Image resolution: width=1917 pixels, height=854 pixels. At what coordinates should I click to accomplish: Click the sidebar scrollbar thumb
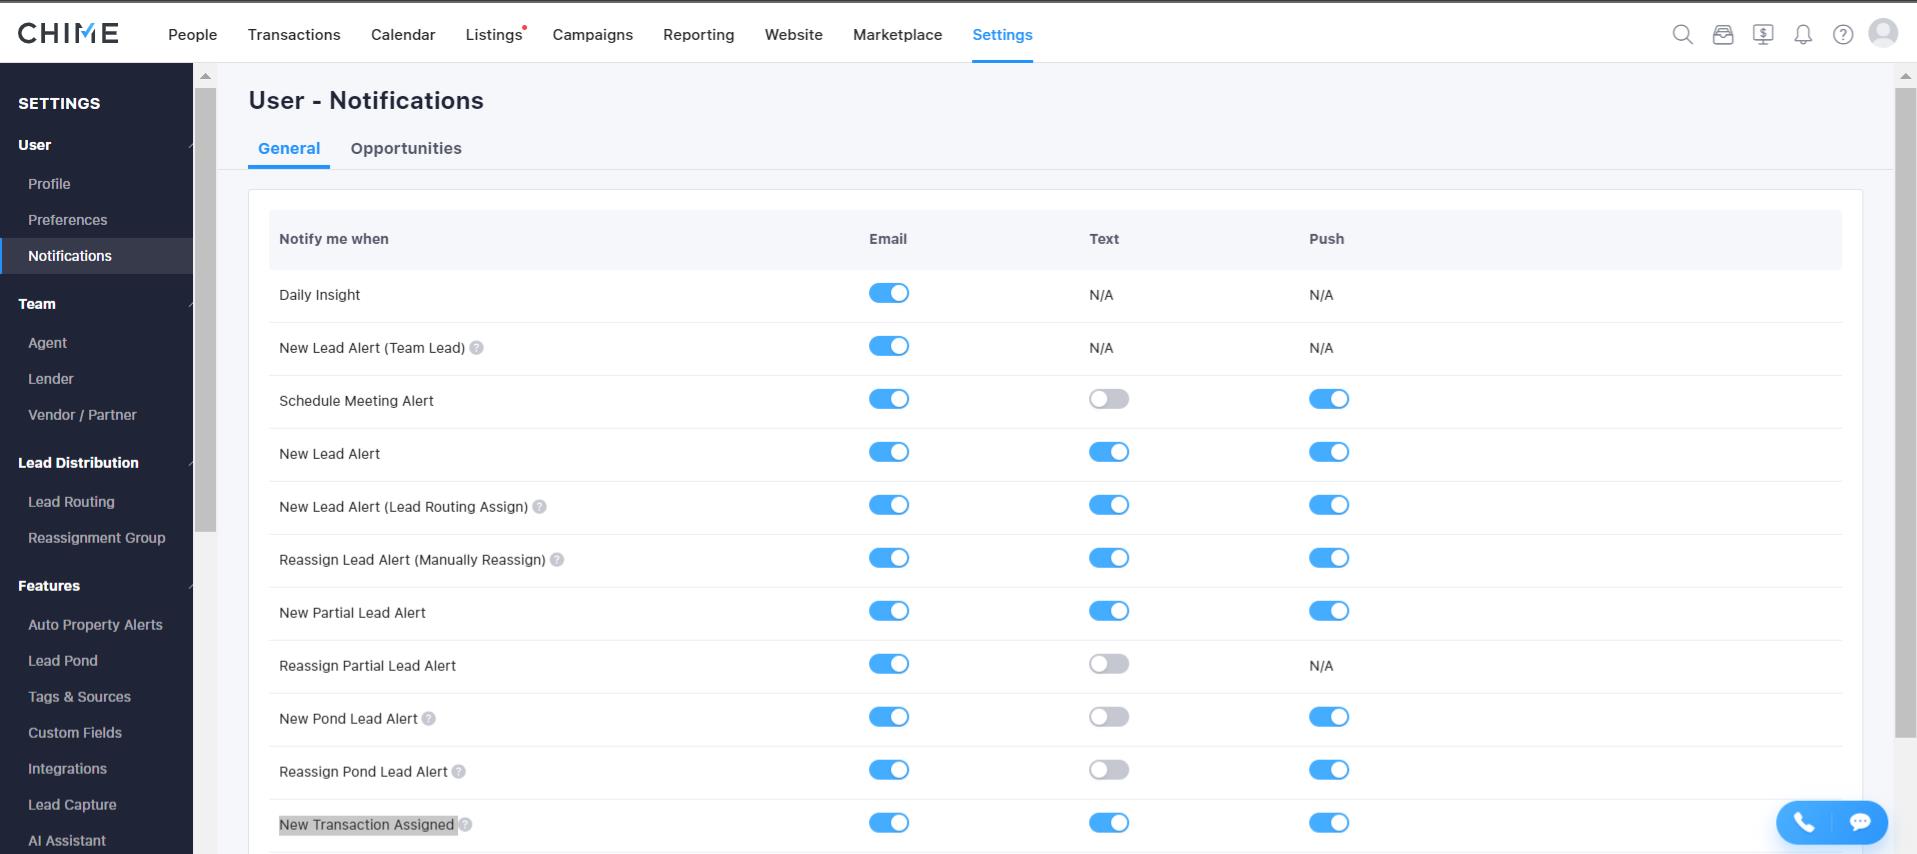(205, 310)
